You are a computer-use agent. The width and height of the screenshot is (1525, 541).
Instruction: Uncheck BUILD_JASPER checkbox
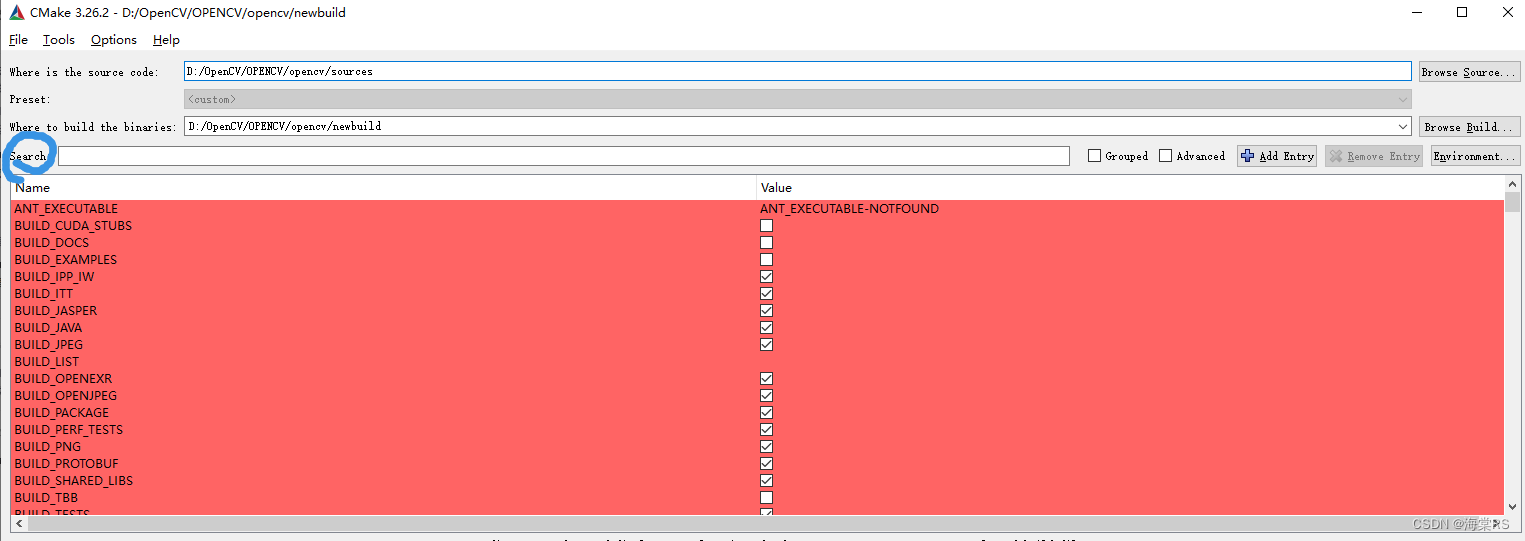(767, 311)
